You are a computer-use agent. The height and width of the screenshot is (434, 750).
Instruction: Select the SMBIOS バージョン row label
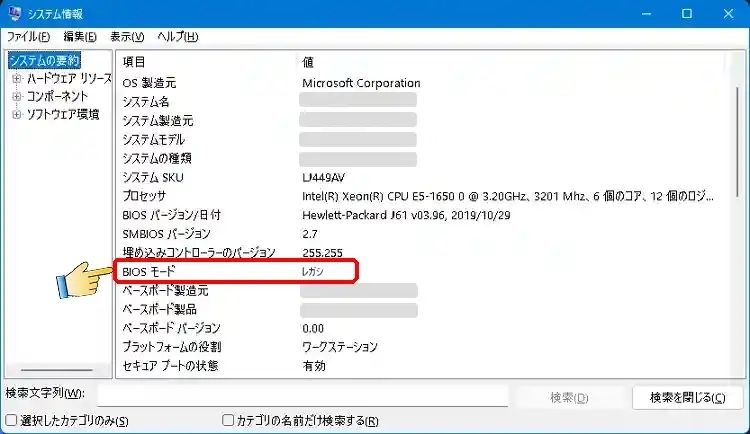[166, 234]
